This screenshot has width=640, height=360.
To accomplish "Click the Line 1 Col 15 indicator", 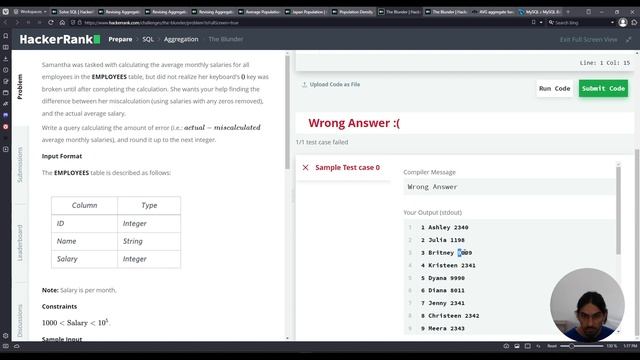I will (604, 63).
